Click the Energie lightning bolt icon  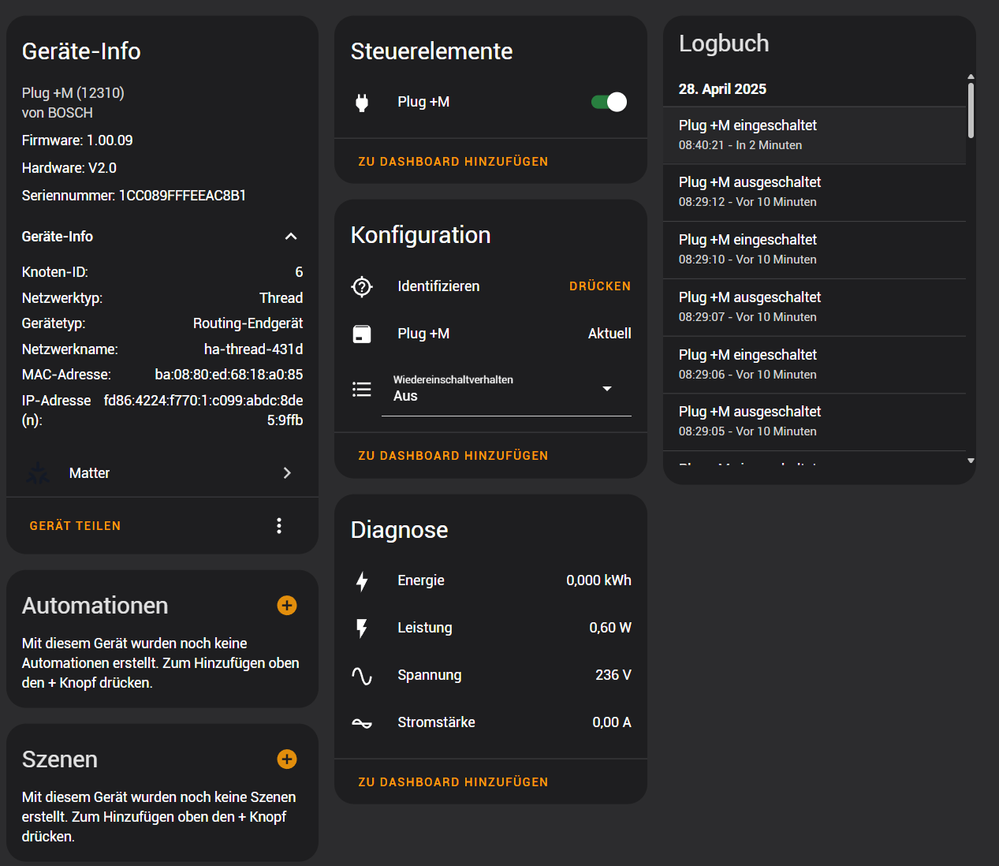(362, 581)
